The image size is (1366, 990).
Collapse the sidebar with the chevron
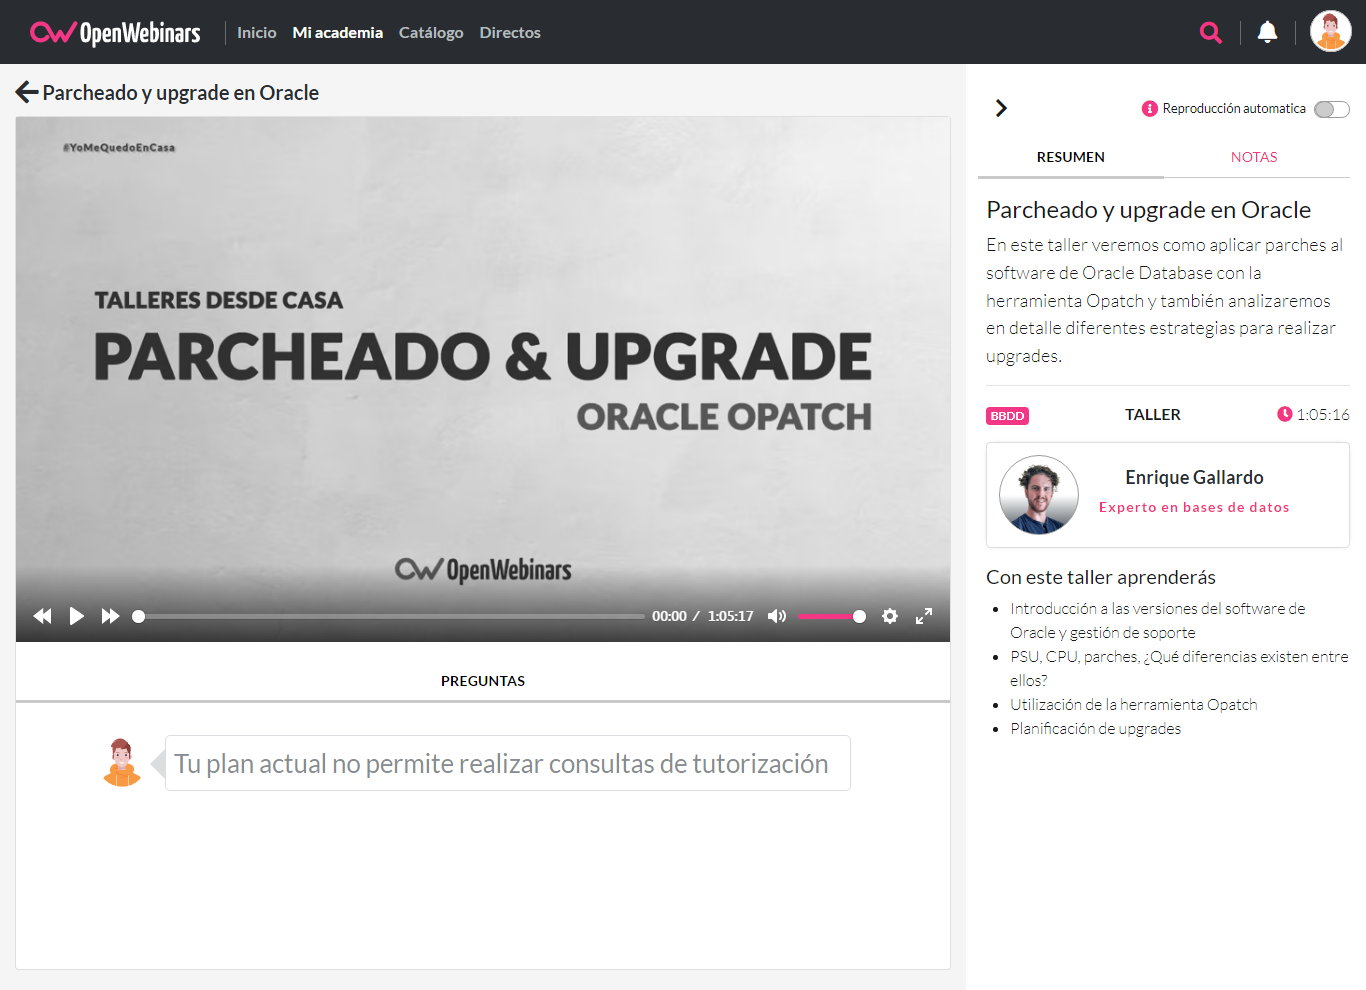[x=1001, y=108]
